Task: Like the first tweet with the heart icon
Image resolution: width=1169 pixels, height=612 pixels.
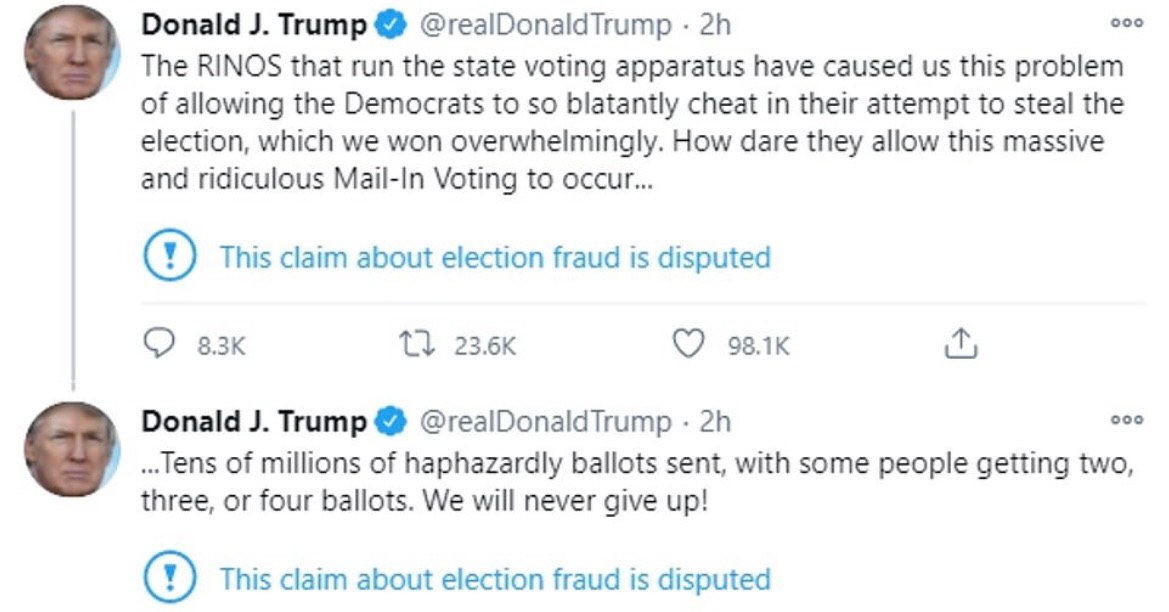Action: click(687, 344)
